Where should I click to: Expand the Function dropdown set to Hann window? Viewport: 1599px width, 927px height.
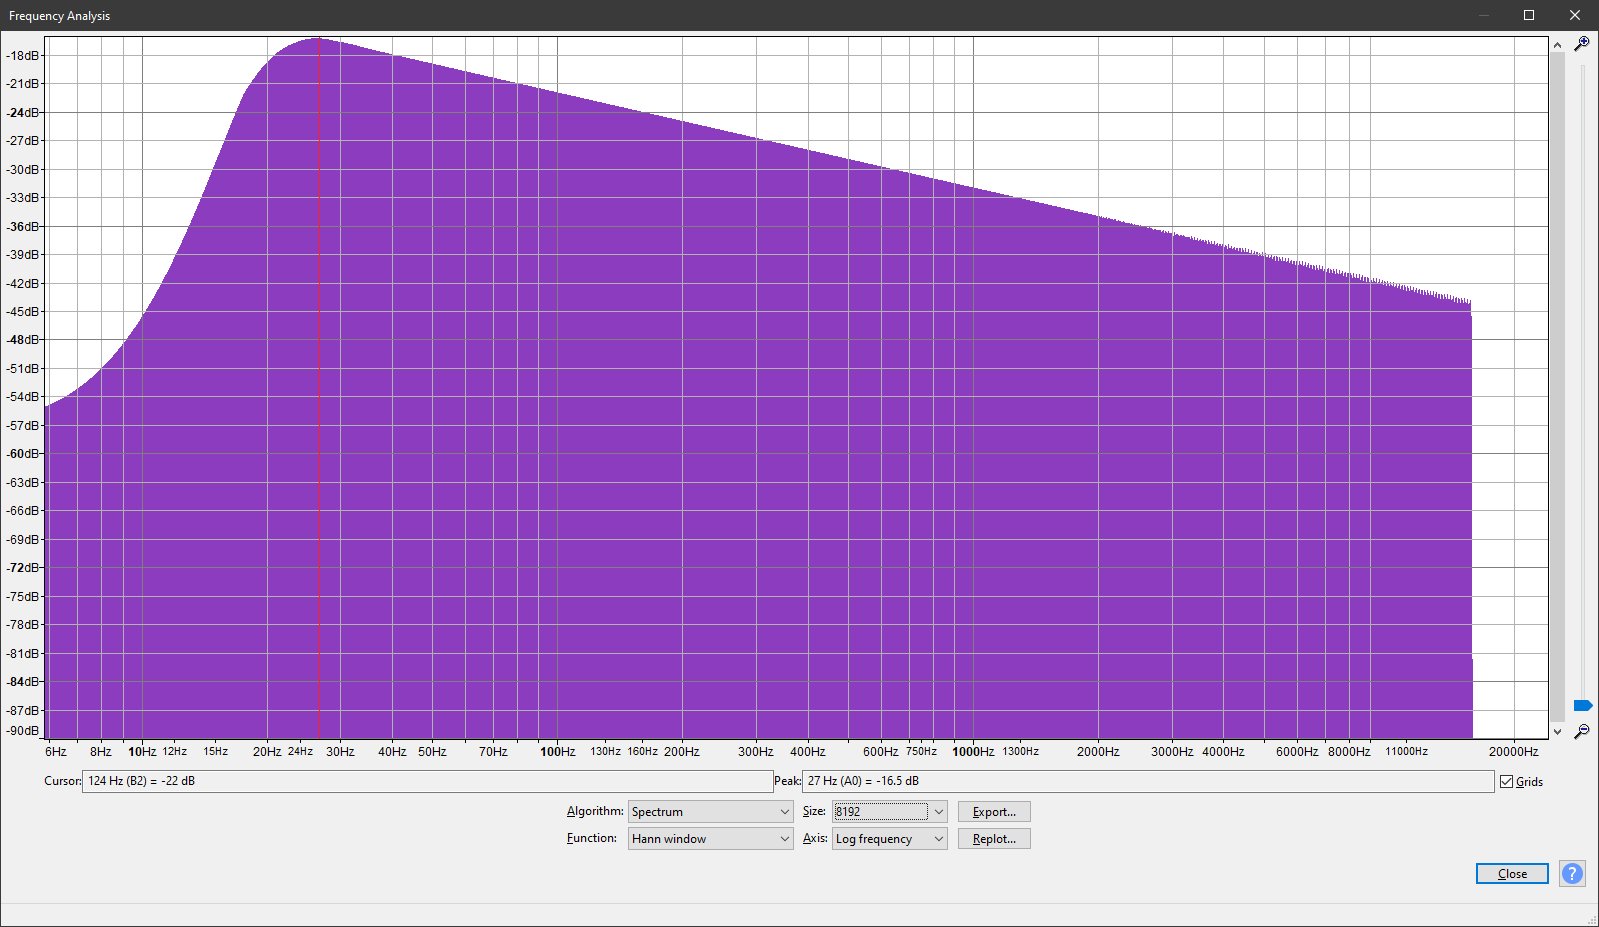tap(710, 839)
